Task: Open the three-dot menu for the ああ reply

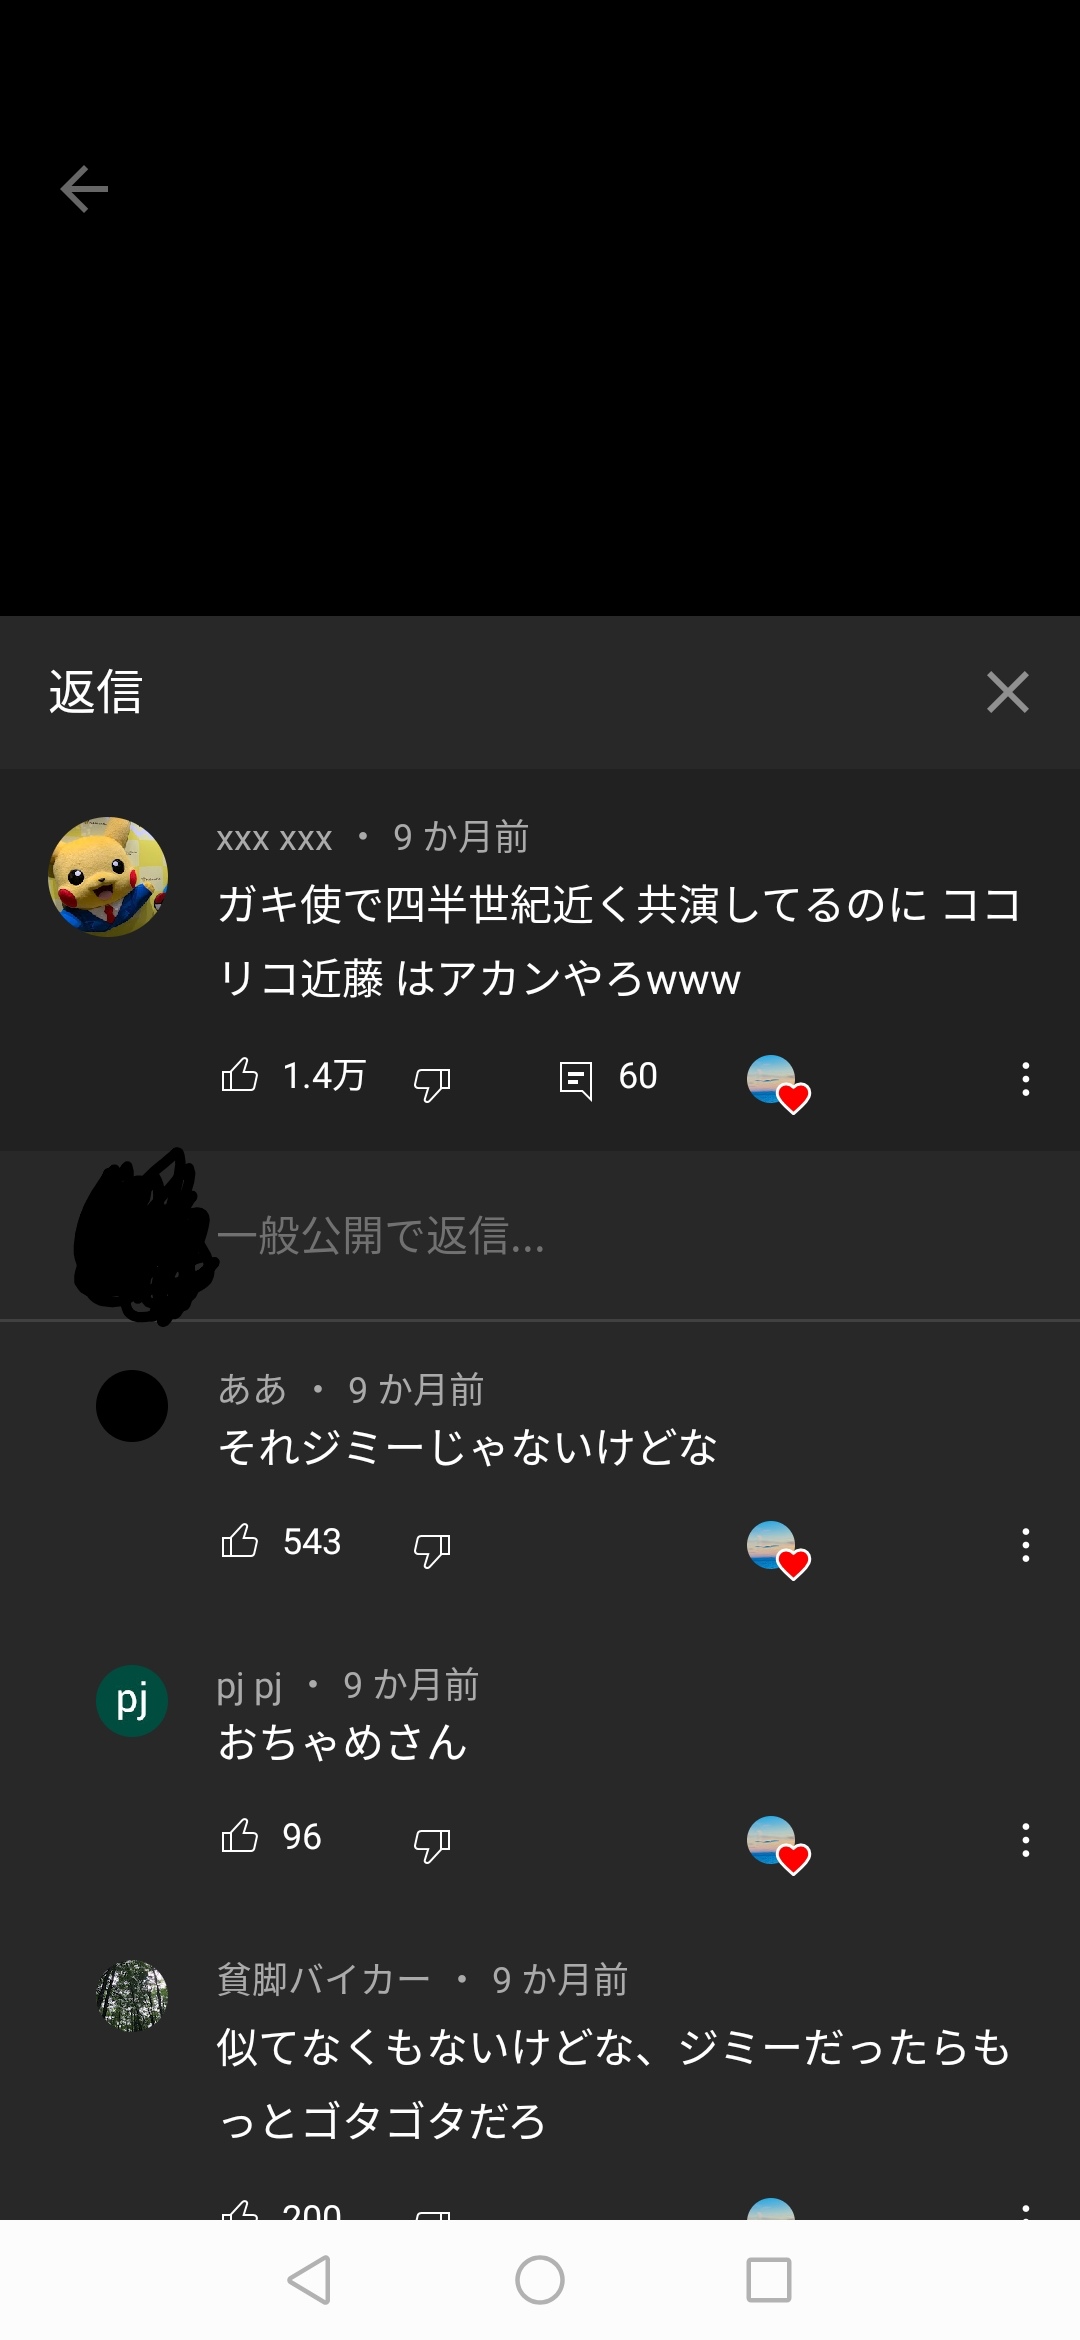Action: 1025,1545
